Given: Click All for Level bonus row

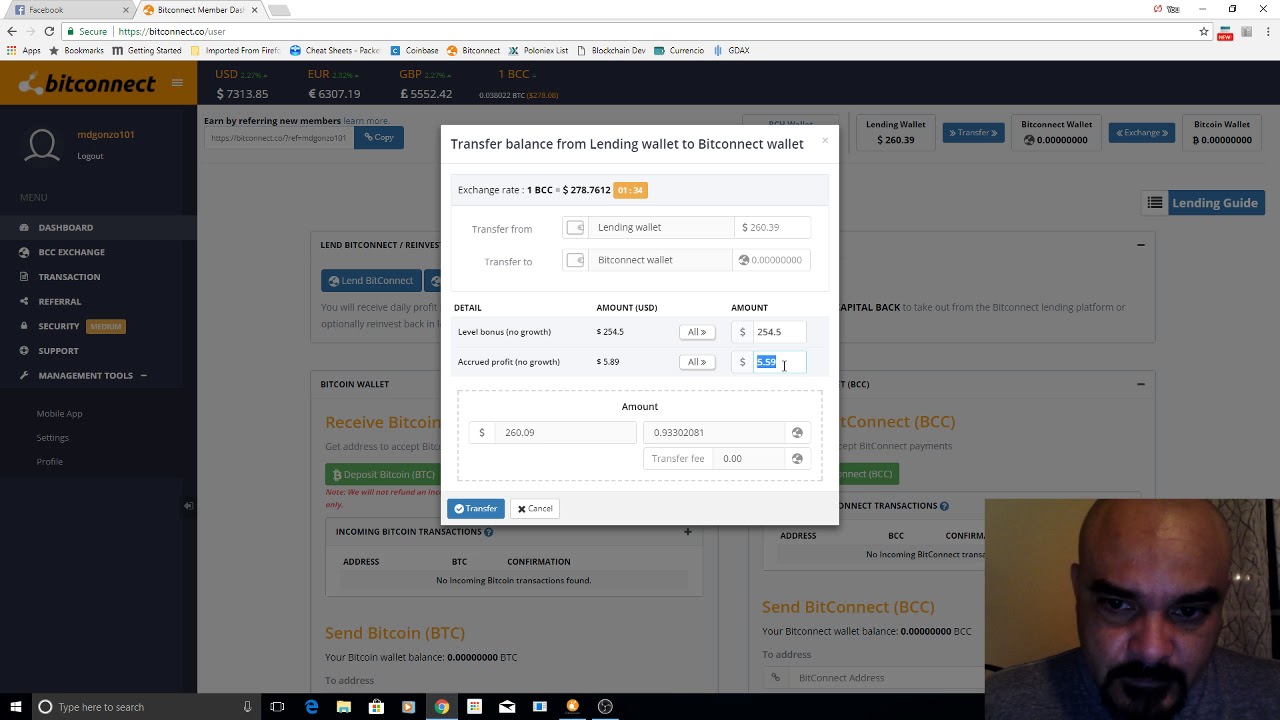Looking at the screenshot, I should (696, 332).
